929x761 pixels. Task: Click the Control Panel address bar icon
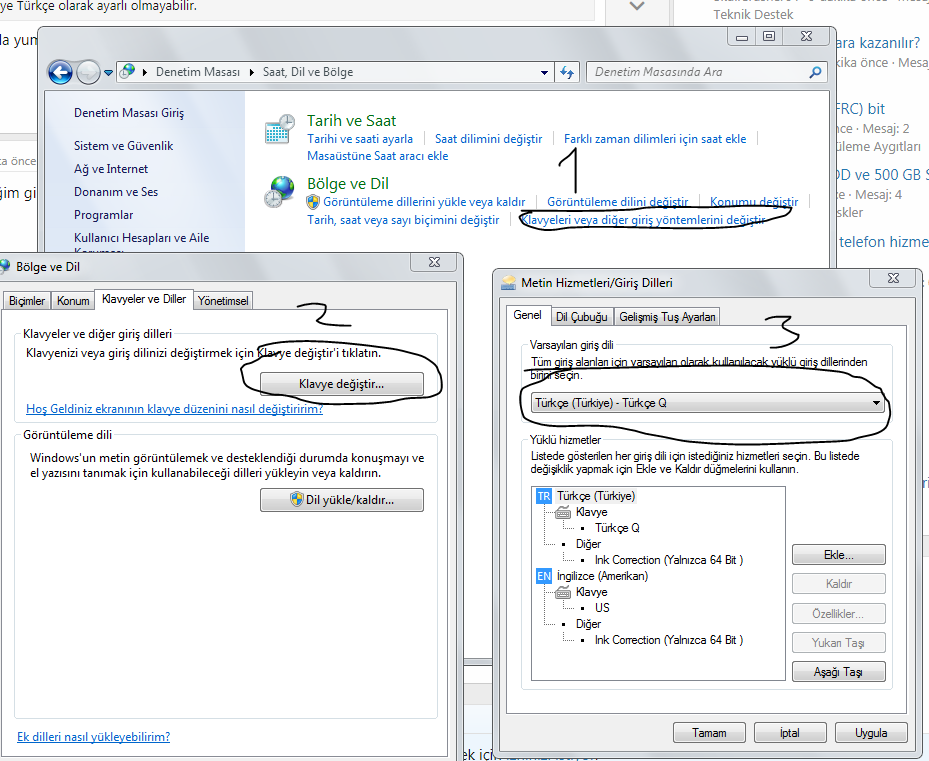tap(127, 72)
